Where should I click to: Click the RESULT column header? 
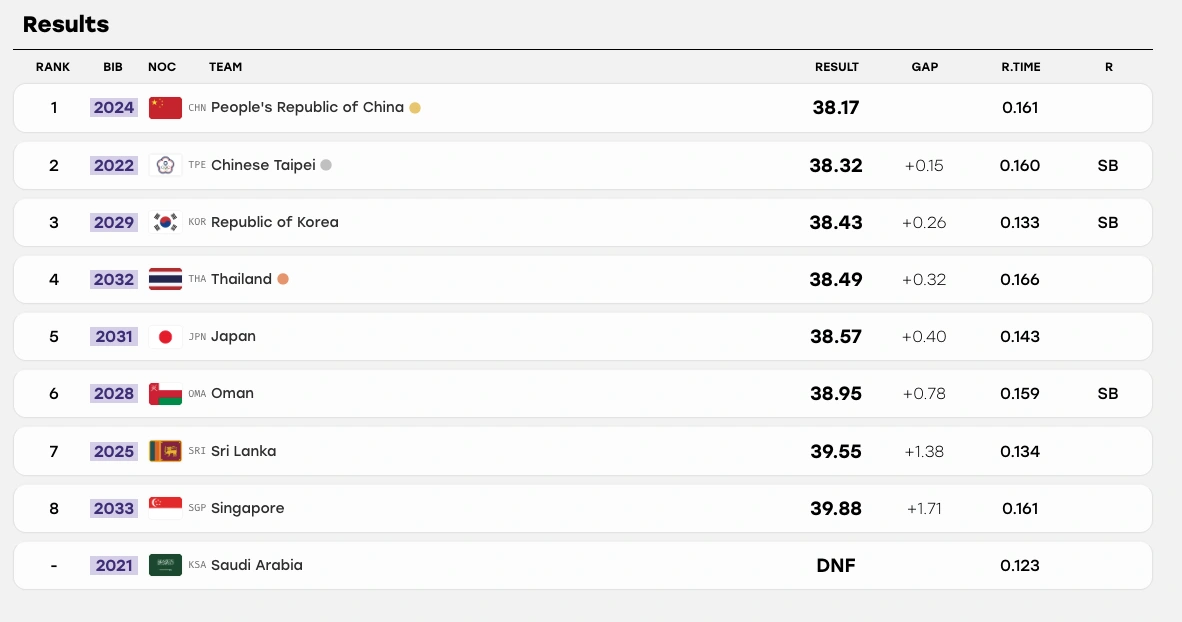tap(837, 67)
